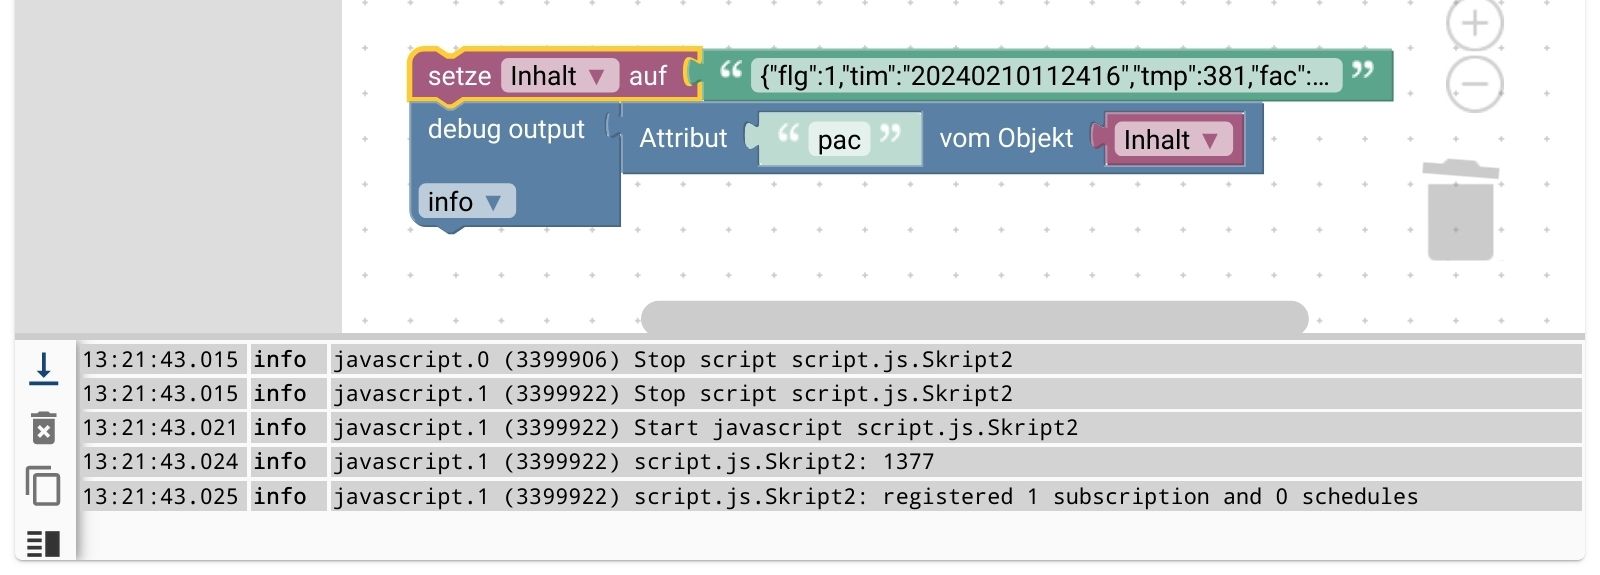Select the debug output block
Screen dimensions: 1600x575
tap(505, 130)
